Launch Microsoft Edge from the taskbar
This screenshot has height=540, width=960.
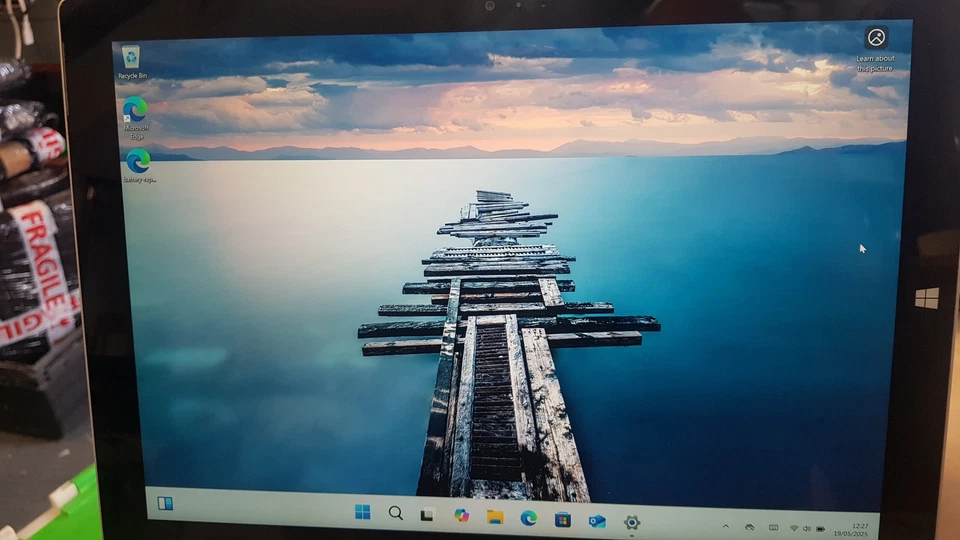[529, 519]
